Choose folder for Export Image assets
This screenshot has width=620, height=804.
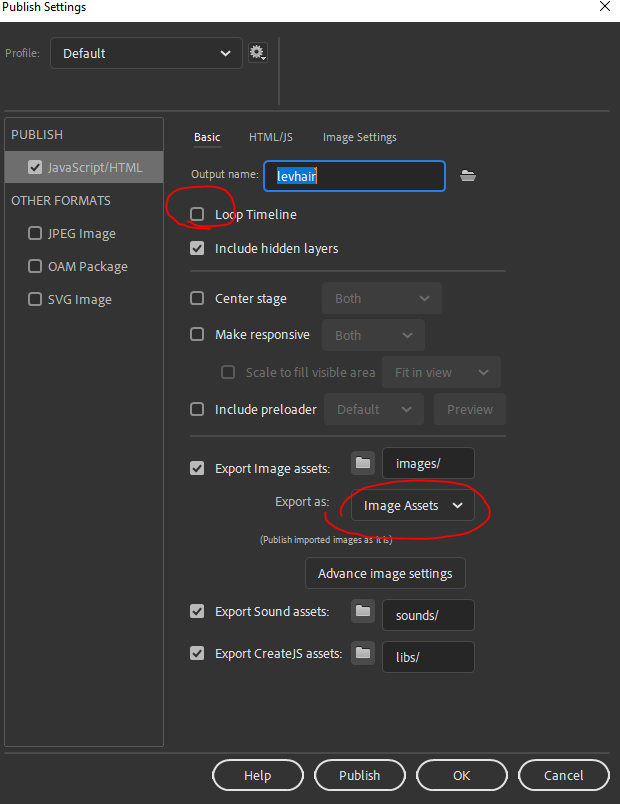(x=363, y=463)
